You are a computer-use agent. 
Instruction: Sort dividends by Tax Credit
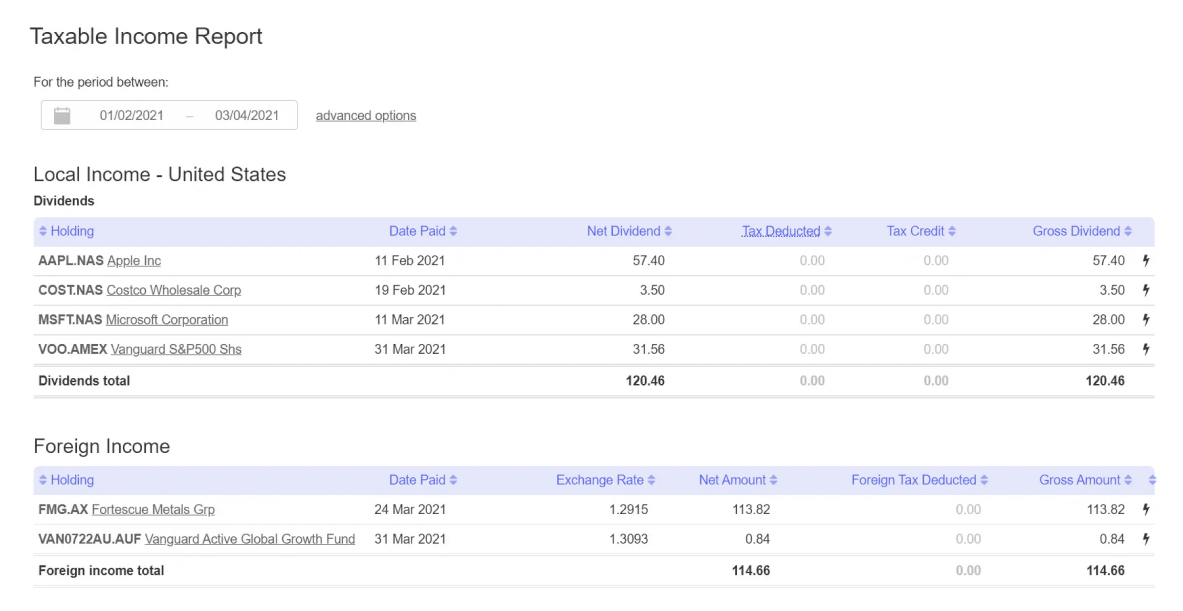point(921,231)
